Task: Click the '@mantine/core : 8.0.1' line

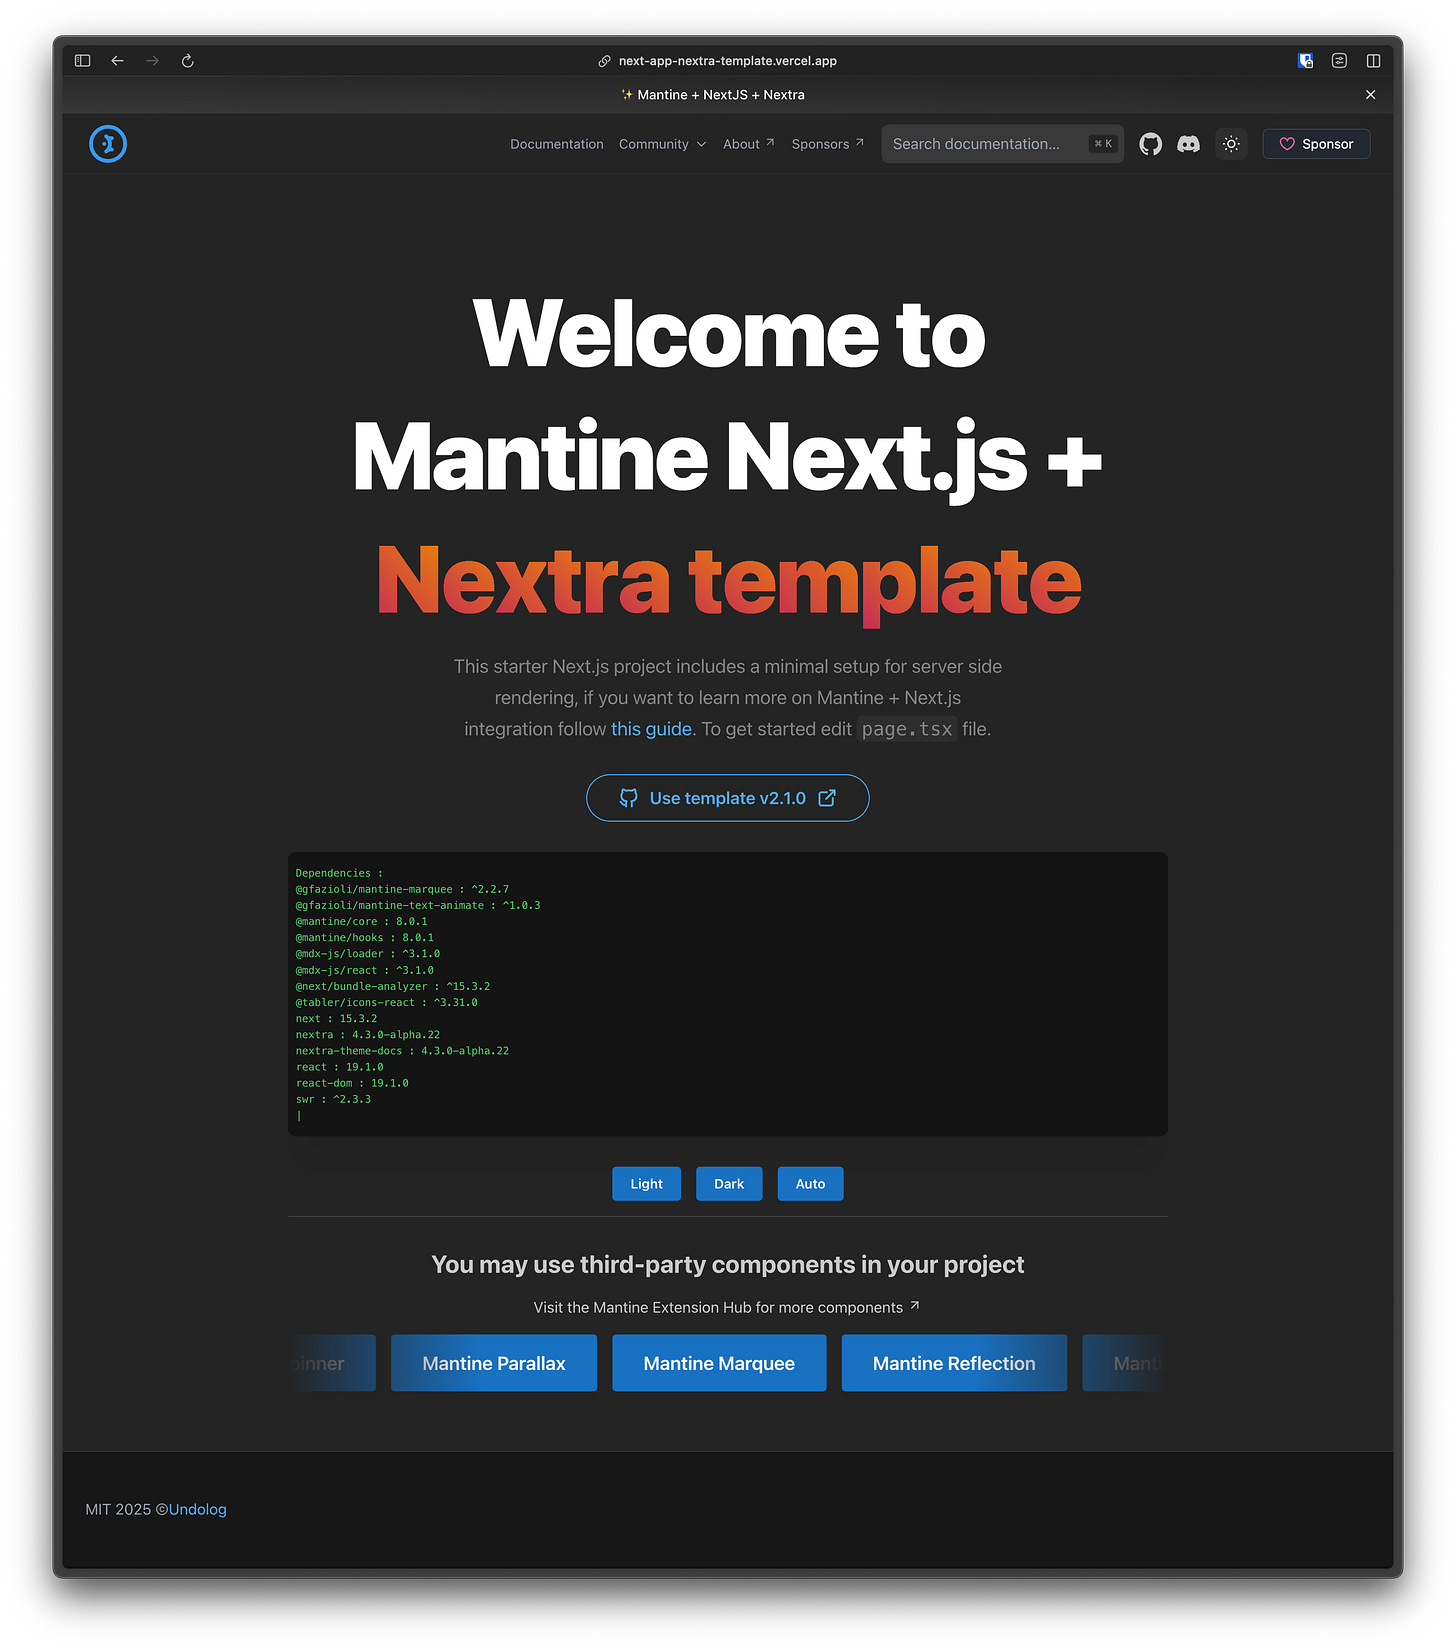Action: [362, 922]
